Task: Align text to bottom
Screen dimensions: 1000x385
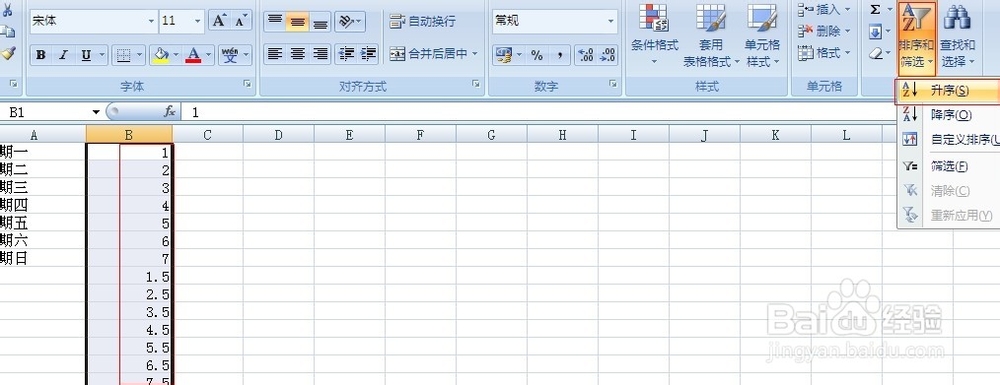Action: 320,21
